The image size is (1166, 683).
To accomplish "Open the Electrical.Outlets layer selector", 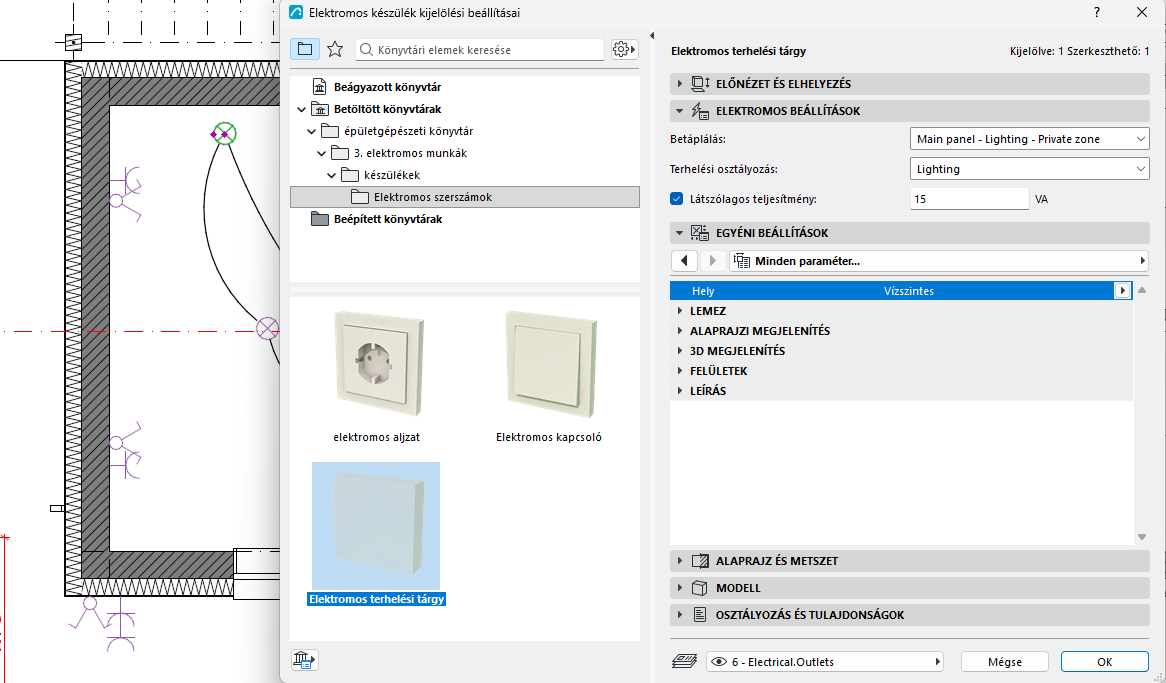I will click(825, 661).
